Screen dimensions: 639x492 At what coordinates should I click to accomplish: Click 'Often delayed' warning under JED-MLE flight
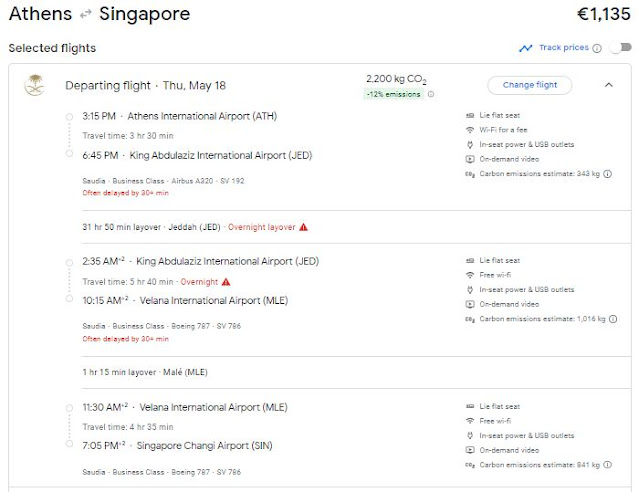click(x=126, y=339)
